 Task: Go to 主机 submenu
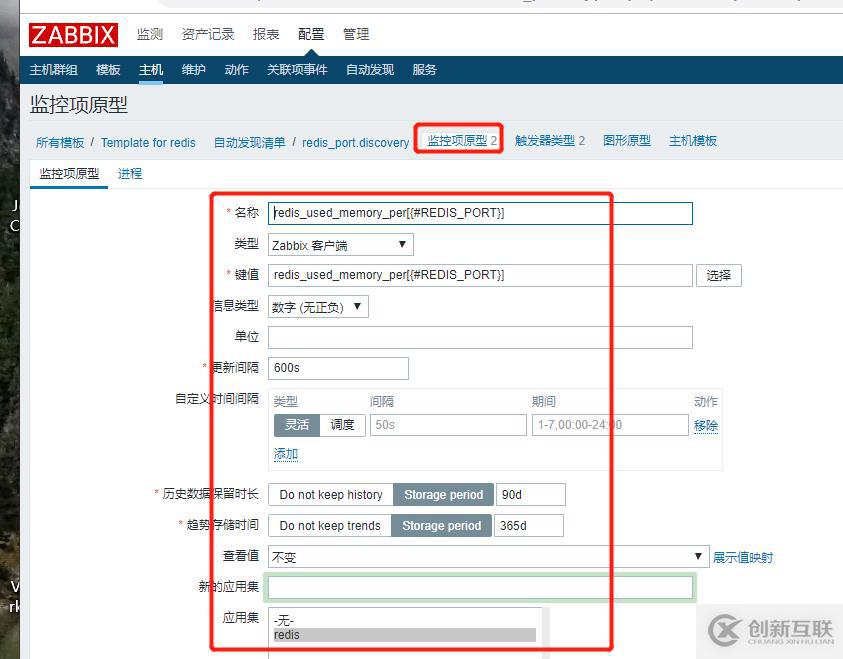click(x=151, y=70)
